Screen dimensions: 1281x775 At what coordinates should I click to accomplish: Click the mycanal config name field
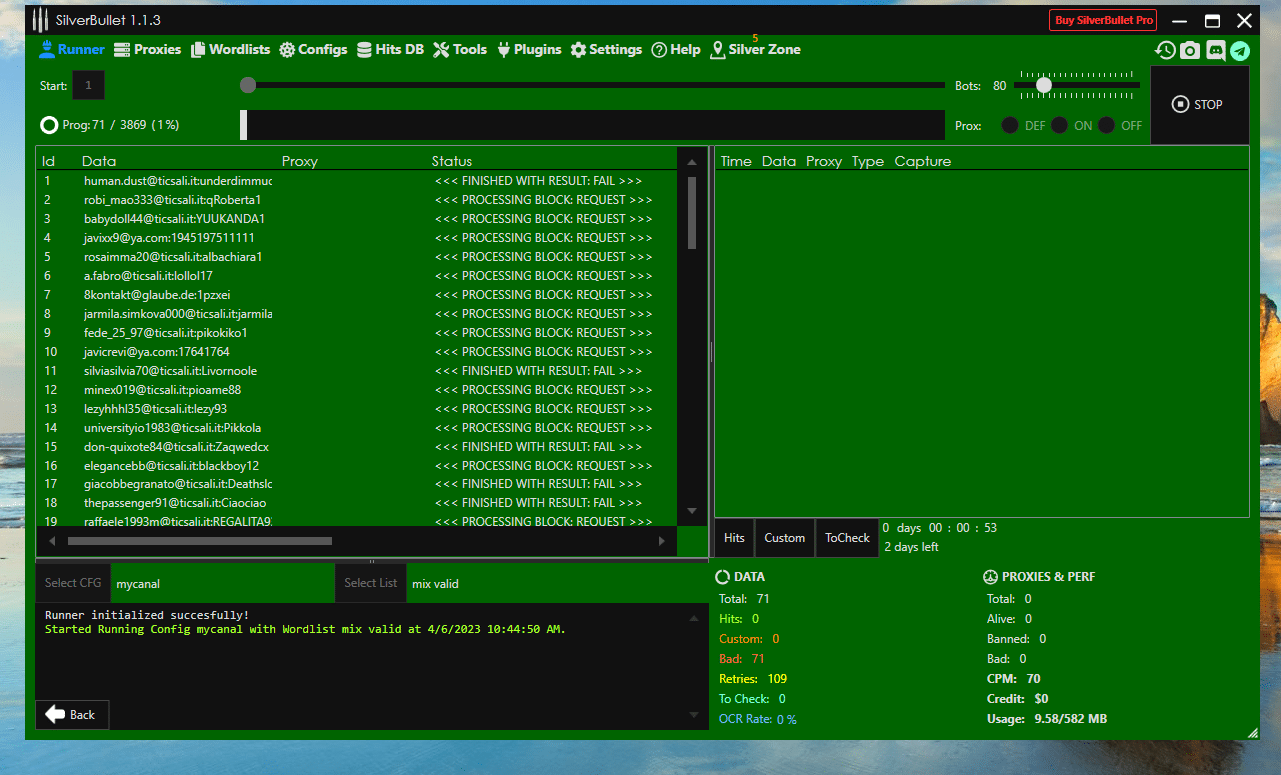tap(222, 583)
